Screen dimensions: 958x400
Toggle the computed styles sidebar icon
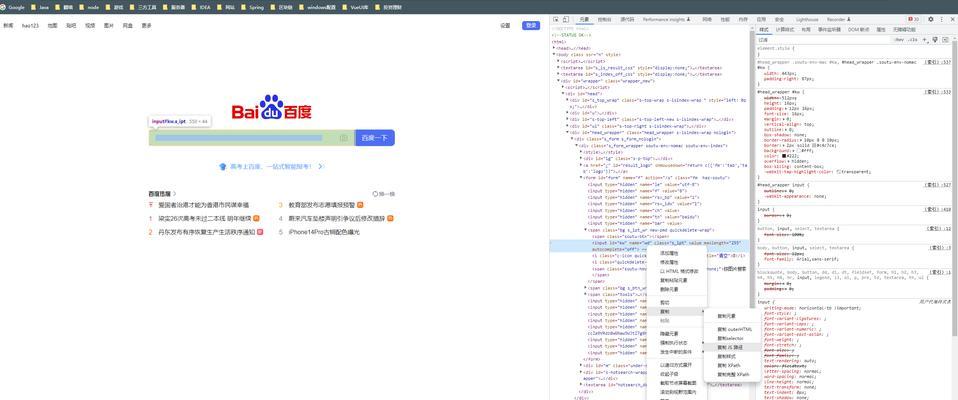[944, 40]
